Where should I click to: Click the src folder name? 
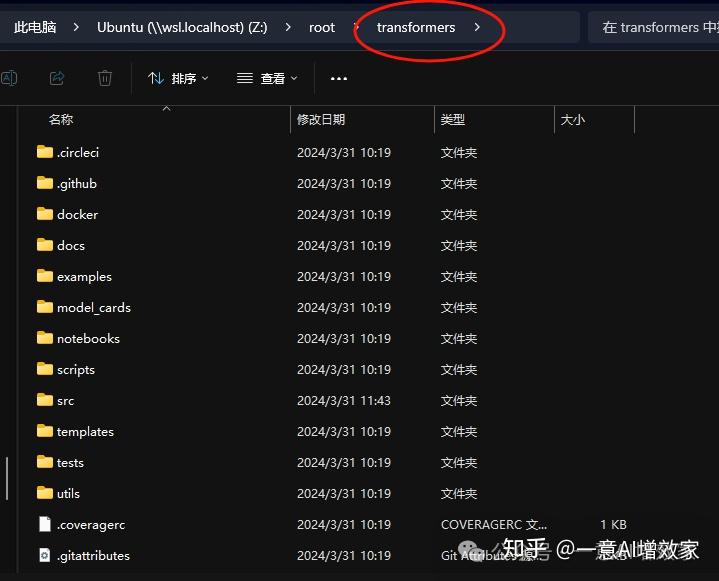pyautogui.click(x=66, y=401)
